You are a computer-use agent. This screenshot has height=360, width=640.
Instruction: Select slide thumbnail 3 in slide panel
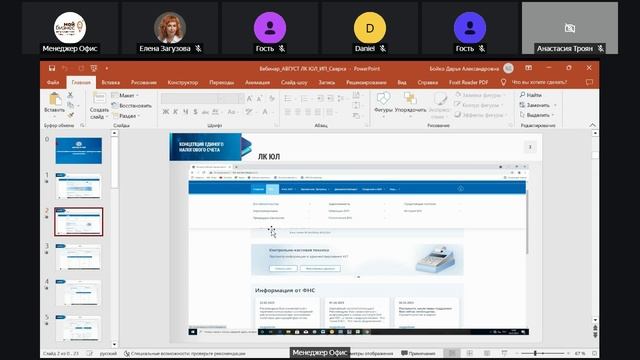pyautogui.click(x=78, y=257)
